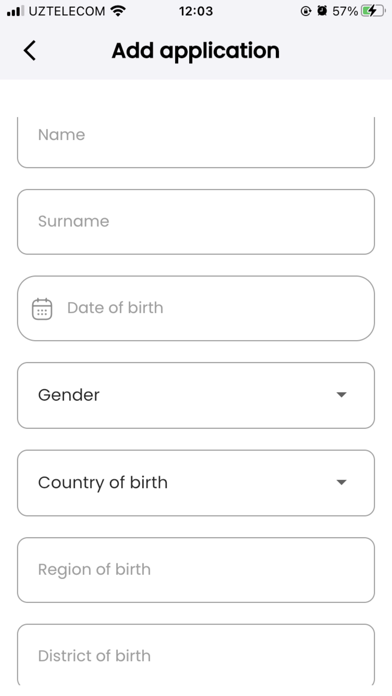Viewport: 392px width, 696px height.
Task: Tap the cellular signal bars icon
Action: coord(16,11)
